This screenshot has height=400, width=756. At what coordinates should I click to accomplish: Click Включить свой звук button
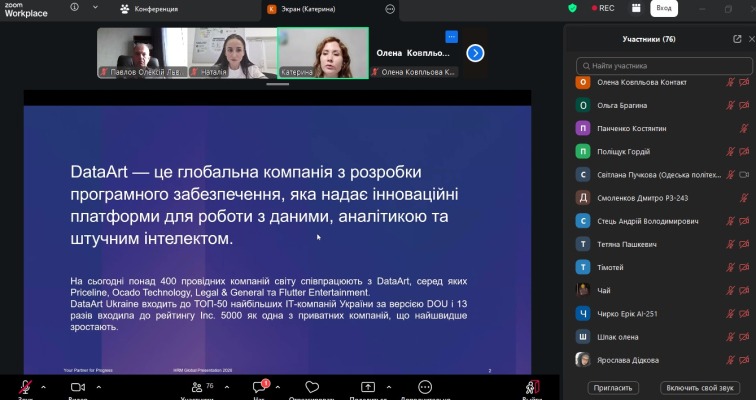pos(700,387)
